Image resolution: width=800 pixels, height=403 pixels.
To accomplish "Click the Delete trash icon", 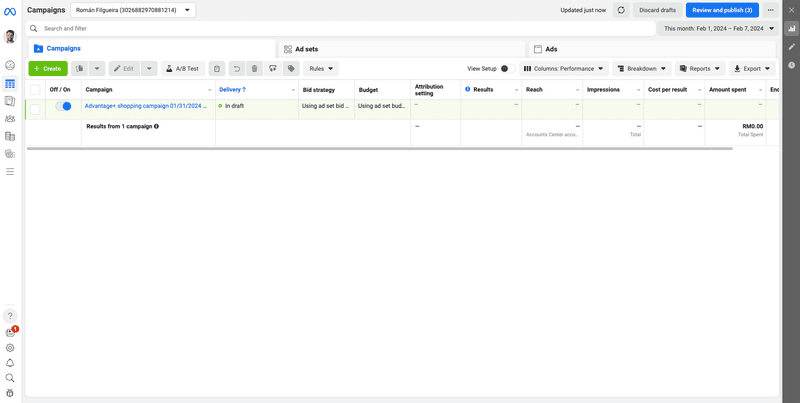I will pyautogui.click(x=255, y=68).
